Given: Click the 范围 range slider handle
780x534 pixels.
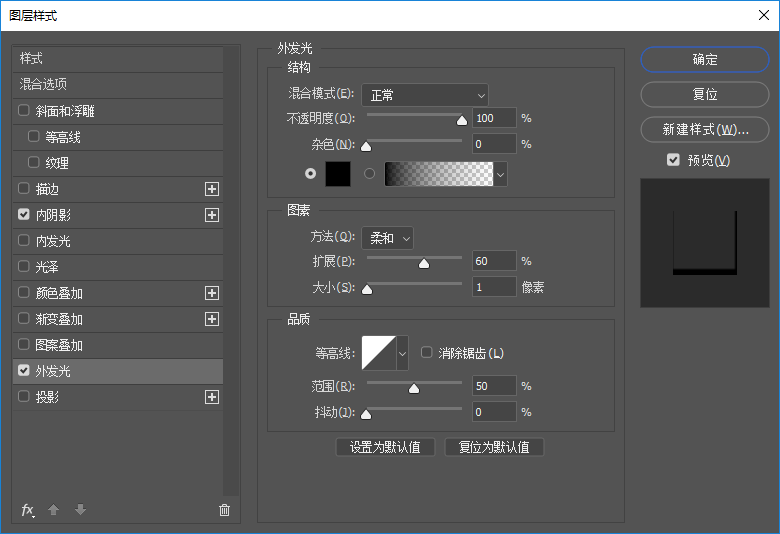Looking at the screenshot, I should (414, 388).
